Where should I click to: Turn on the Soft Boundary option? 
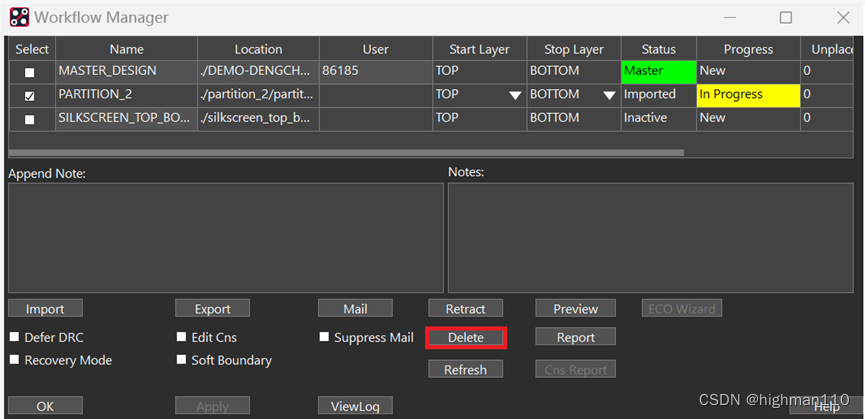pos(182,360)
